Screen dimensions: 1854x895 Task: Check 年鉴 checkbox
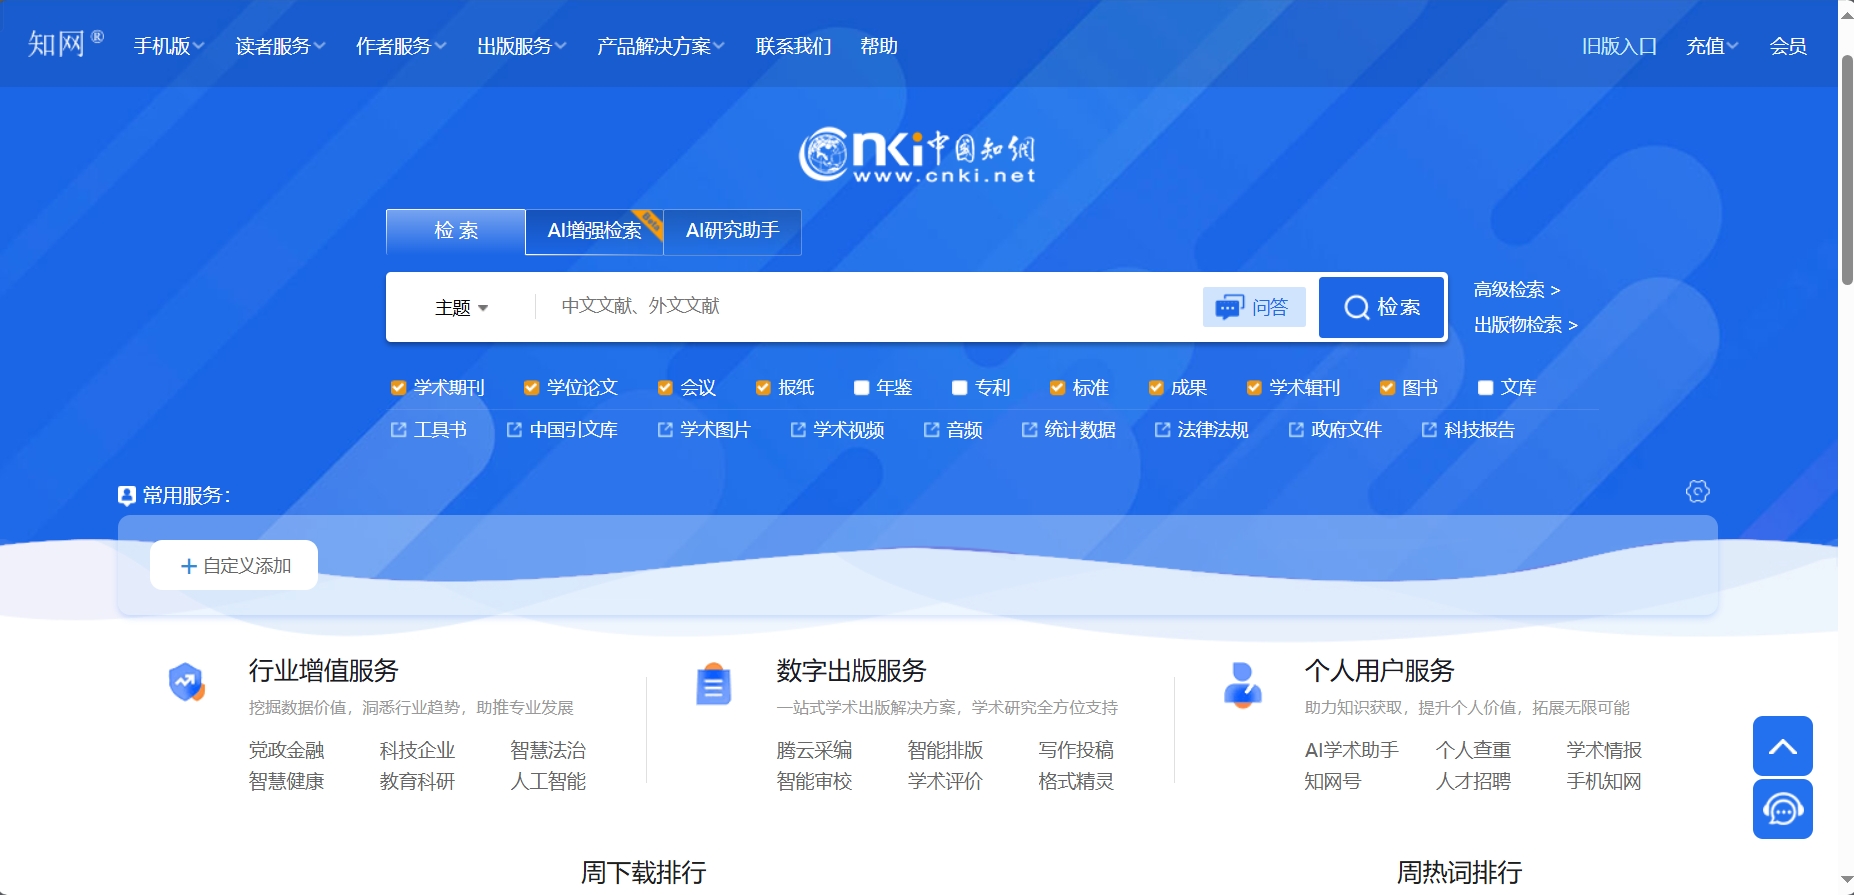tap(861, 388)
